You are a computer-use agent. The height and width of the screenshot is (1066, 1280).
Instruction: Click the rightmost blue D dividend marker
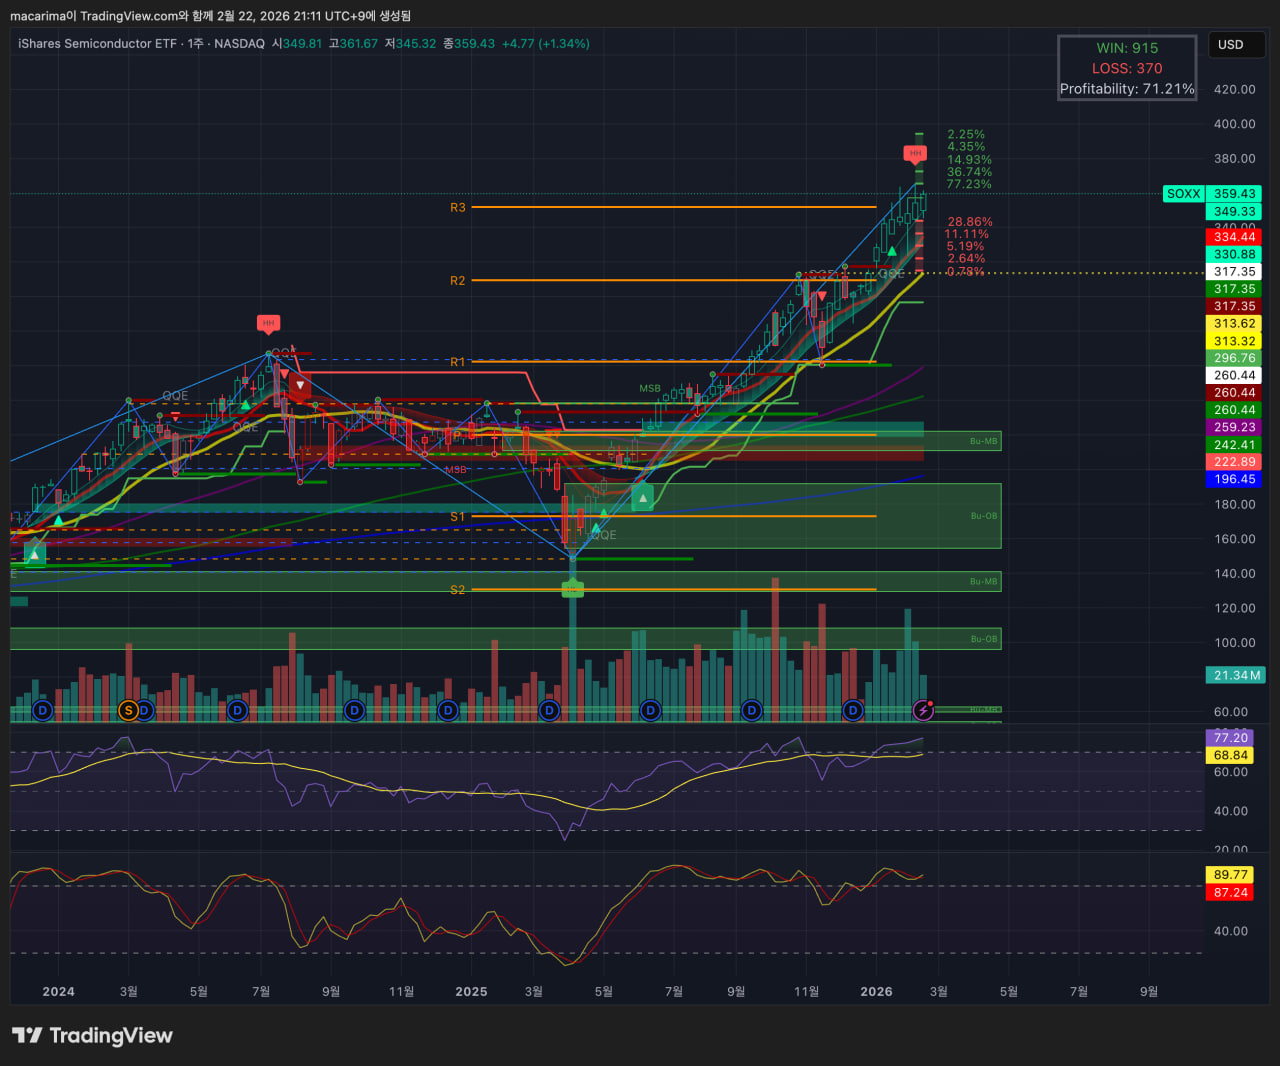click(852, 710)
